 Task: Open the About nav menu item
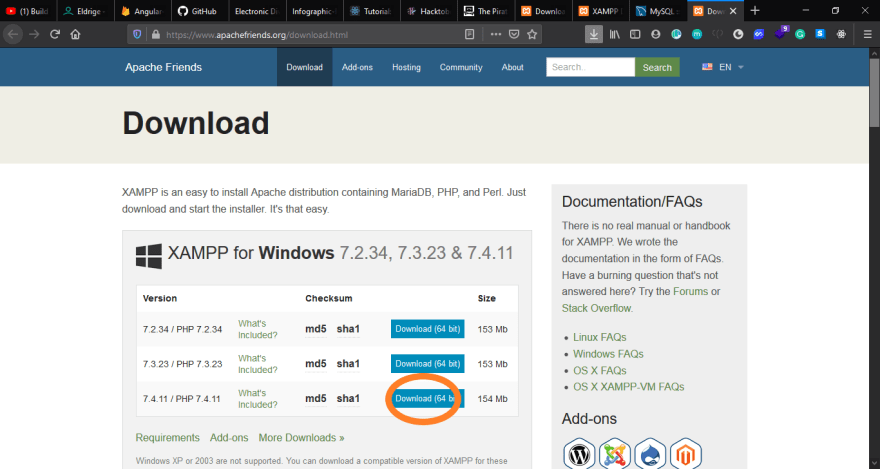click(512, 67)
